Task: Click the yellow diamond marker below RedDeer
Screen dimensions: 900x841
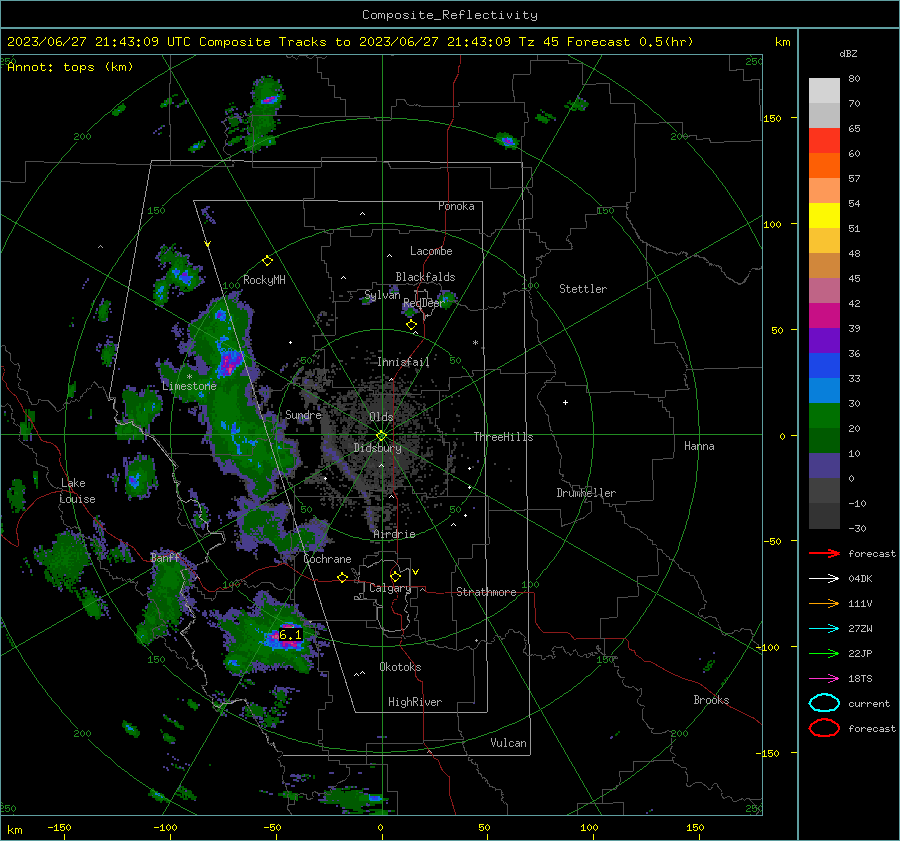Action: (411, 325)
